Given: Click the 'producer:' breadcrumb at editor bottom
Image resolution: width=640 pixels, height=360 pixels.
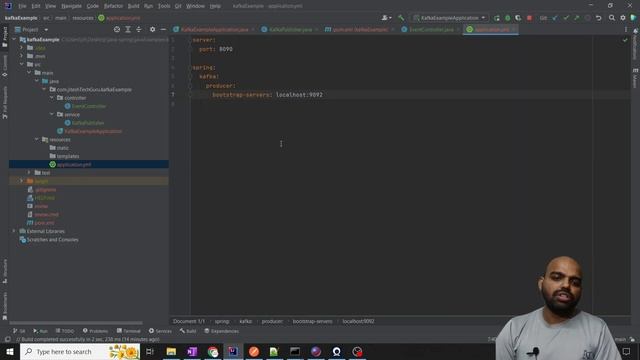Looking at the screenshot, I should click(272, 321).
